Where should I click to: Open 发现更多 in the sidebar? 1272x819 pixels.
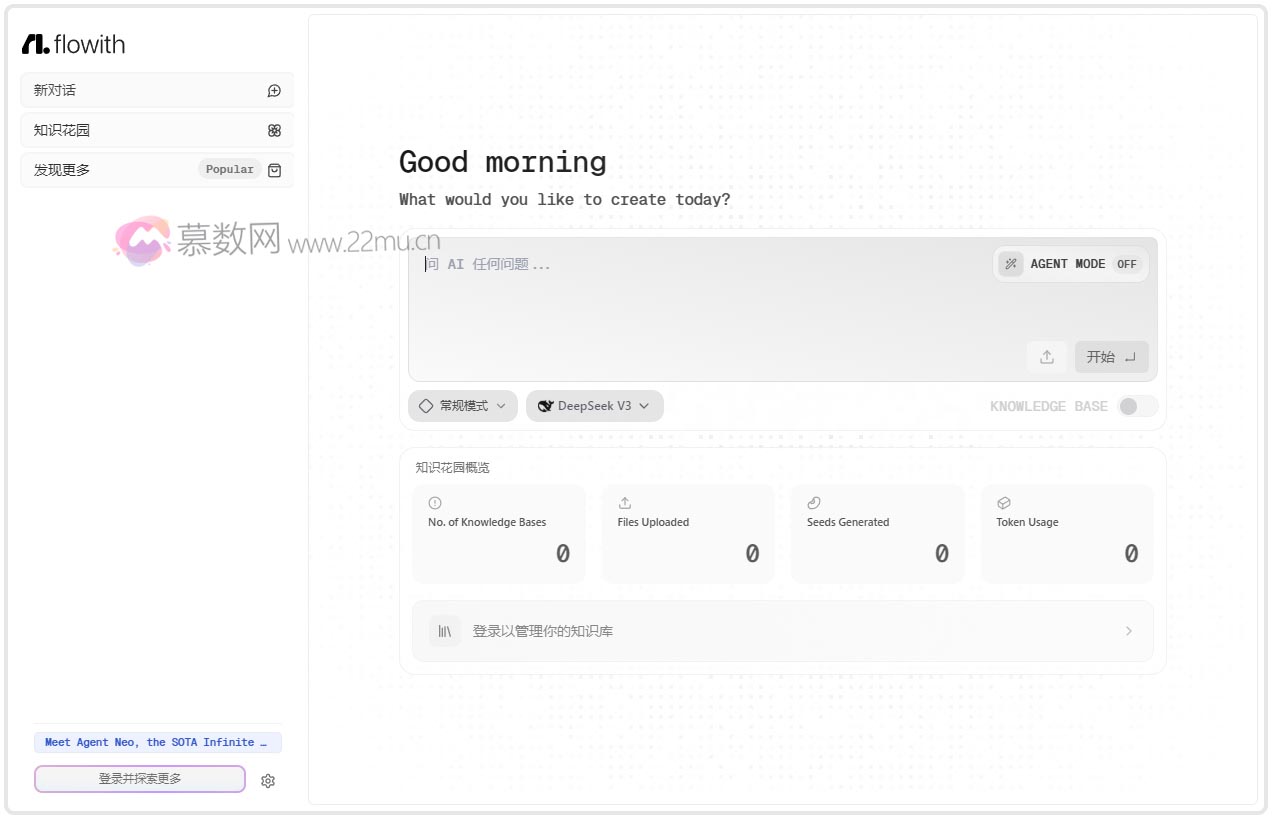click(110, 170)
